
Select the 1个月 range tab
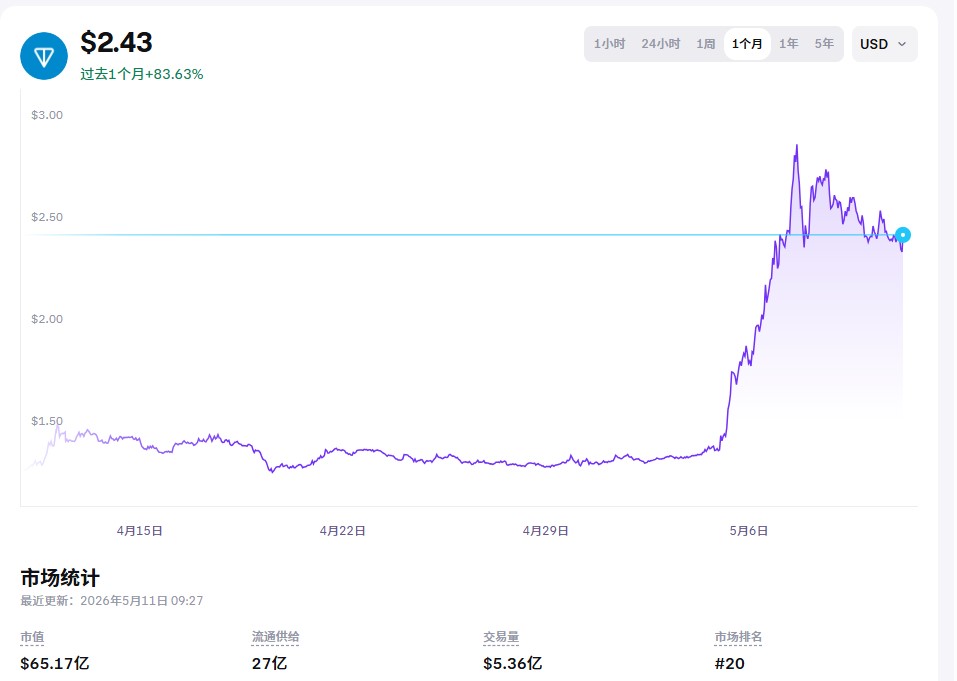747,44
